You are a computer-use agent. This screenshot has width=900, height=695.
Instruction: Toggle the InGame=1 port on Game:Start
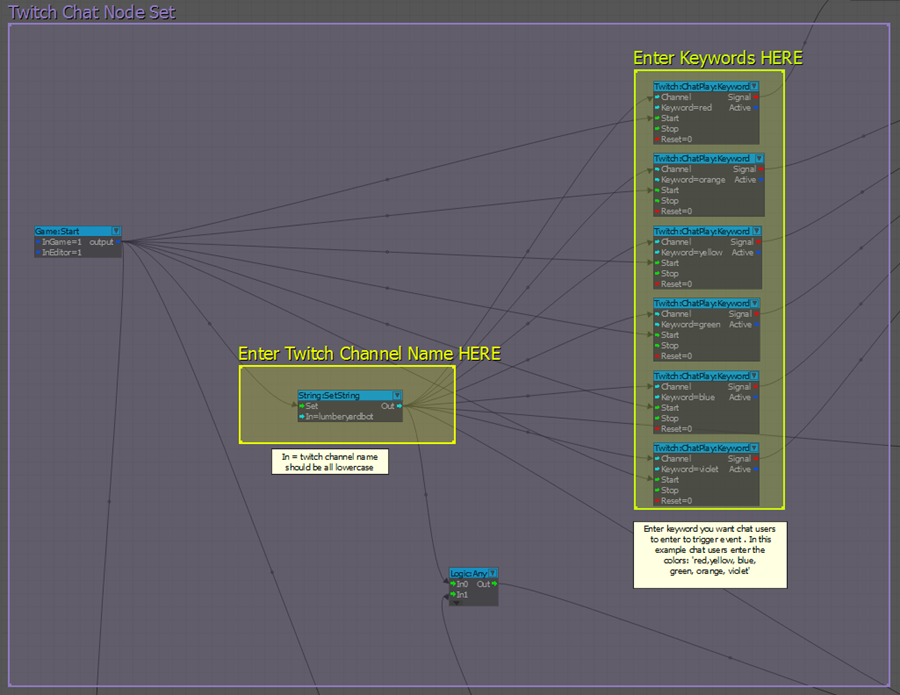click(x=38, y=242)
